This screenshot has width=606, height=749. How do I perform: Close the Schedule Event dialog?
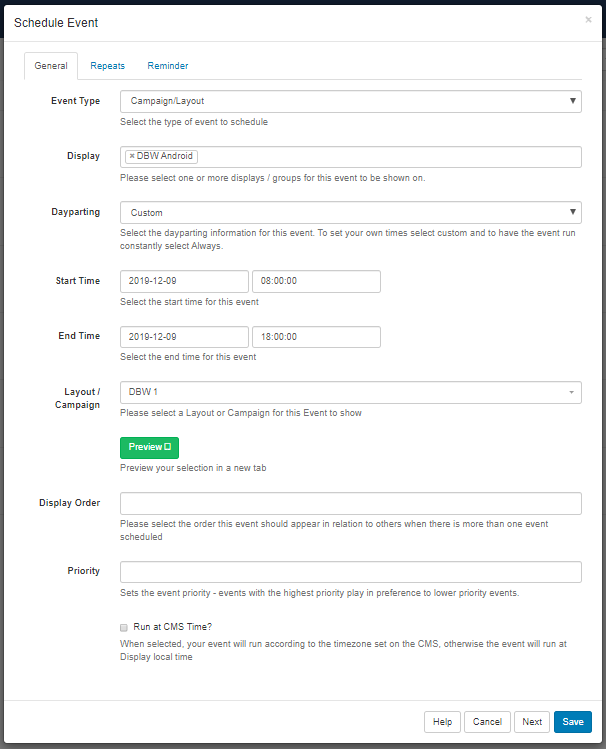[x=588, y=20]
